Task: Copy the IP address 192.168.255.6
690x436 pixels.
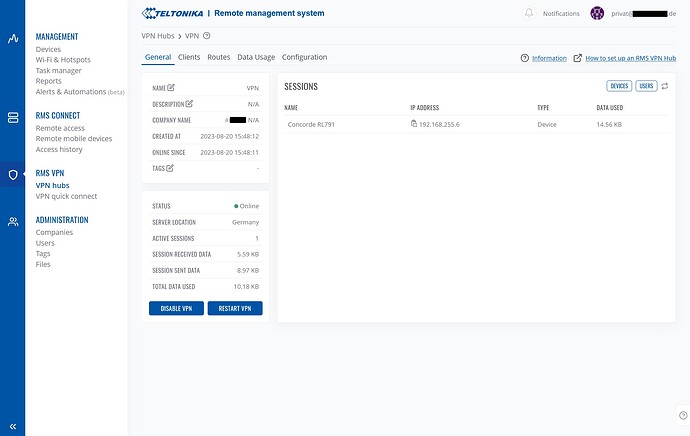Action: pyautogui.click(x=414, y=124)
